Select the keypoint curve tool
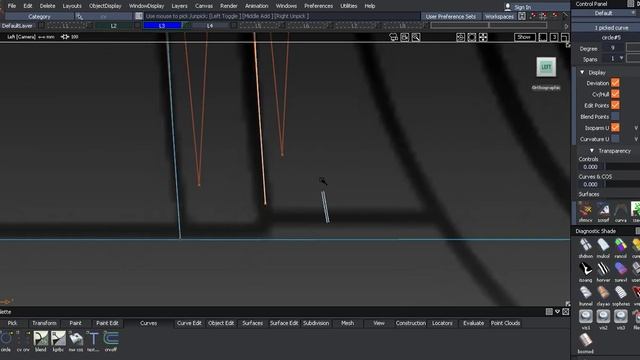 pyautogui.click(x=58, y=339)
